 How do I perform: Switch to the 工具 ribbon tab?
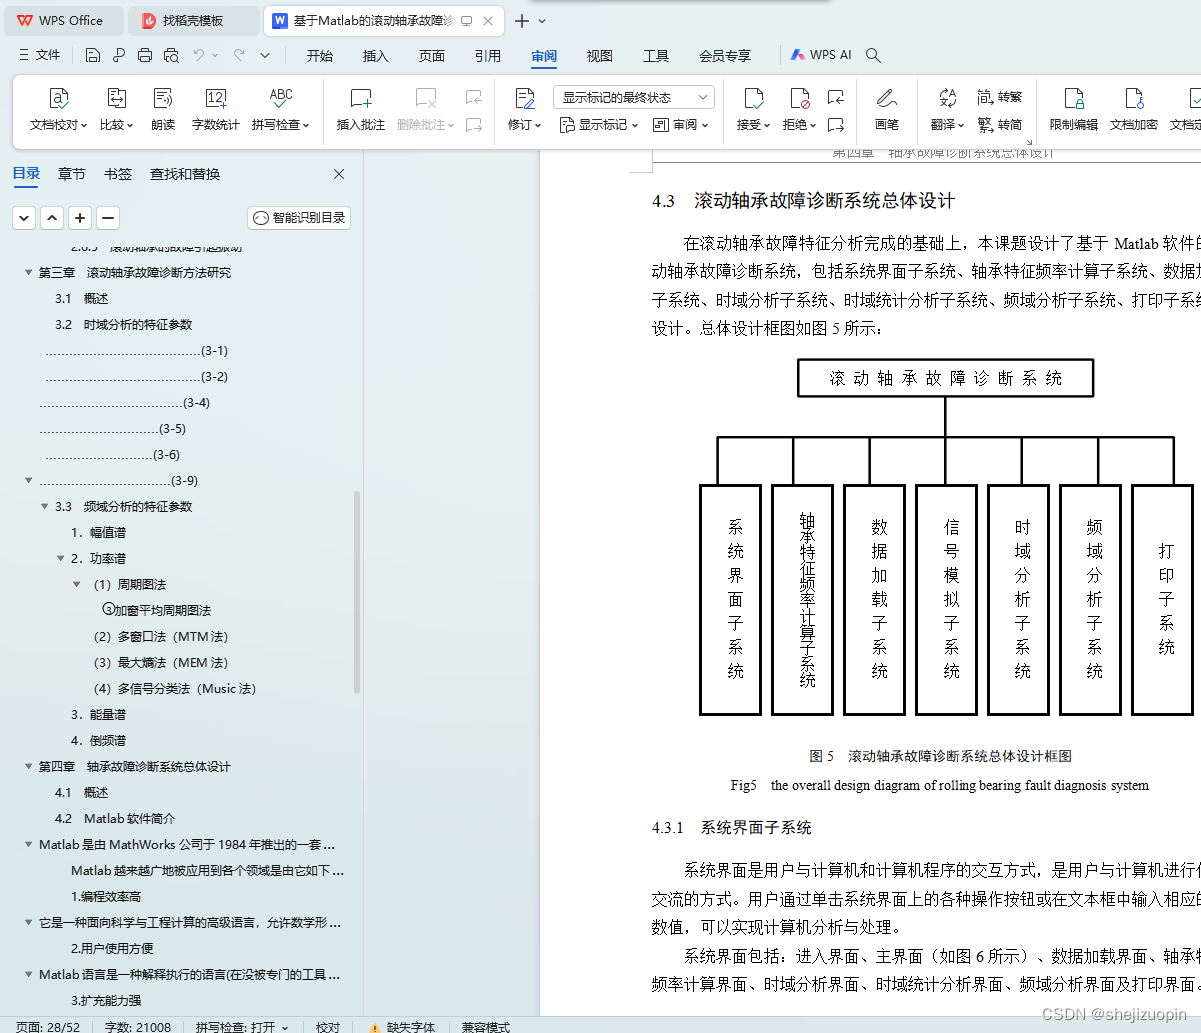coord(656,55)
